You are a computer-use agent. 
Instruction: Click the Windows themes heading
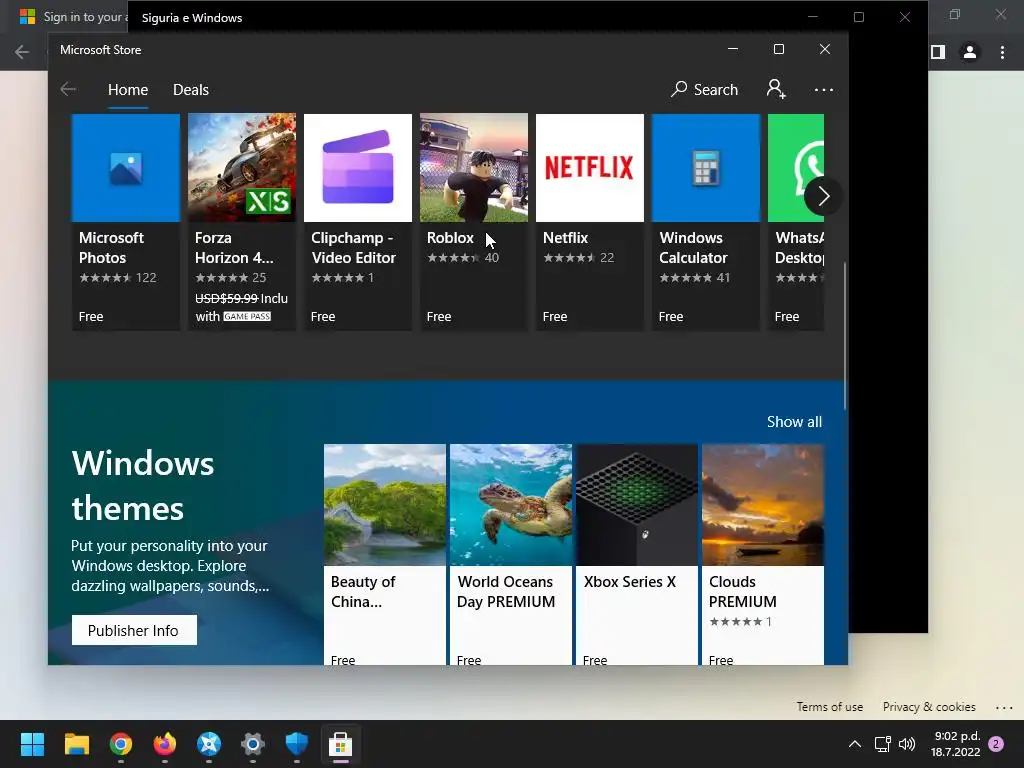pos(143,486)
